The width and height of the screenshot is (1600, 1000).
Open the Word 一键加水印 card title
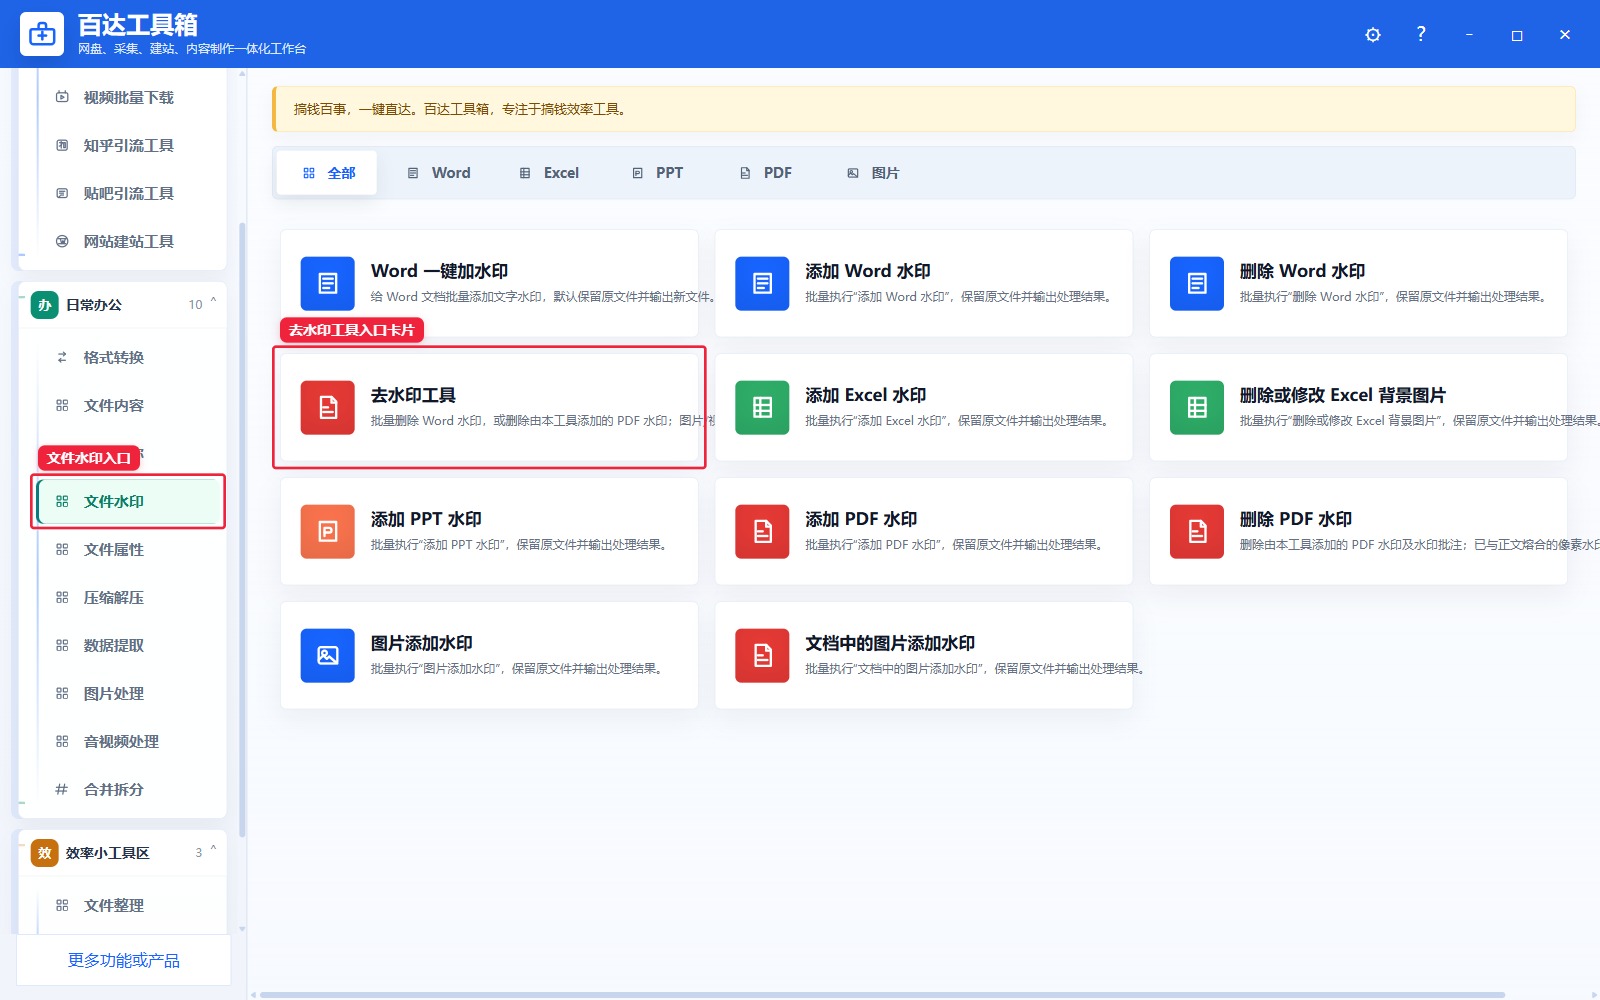439,271
